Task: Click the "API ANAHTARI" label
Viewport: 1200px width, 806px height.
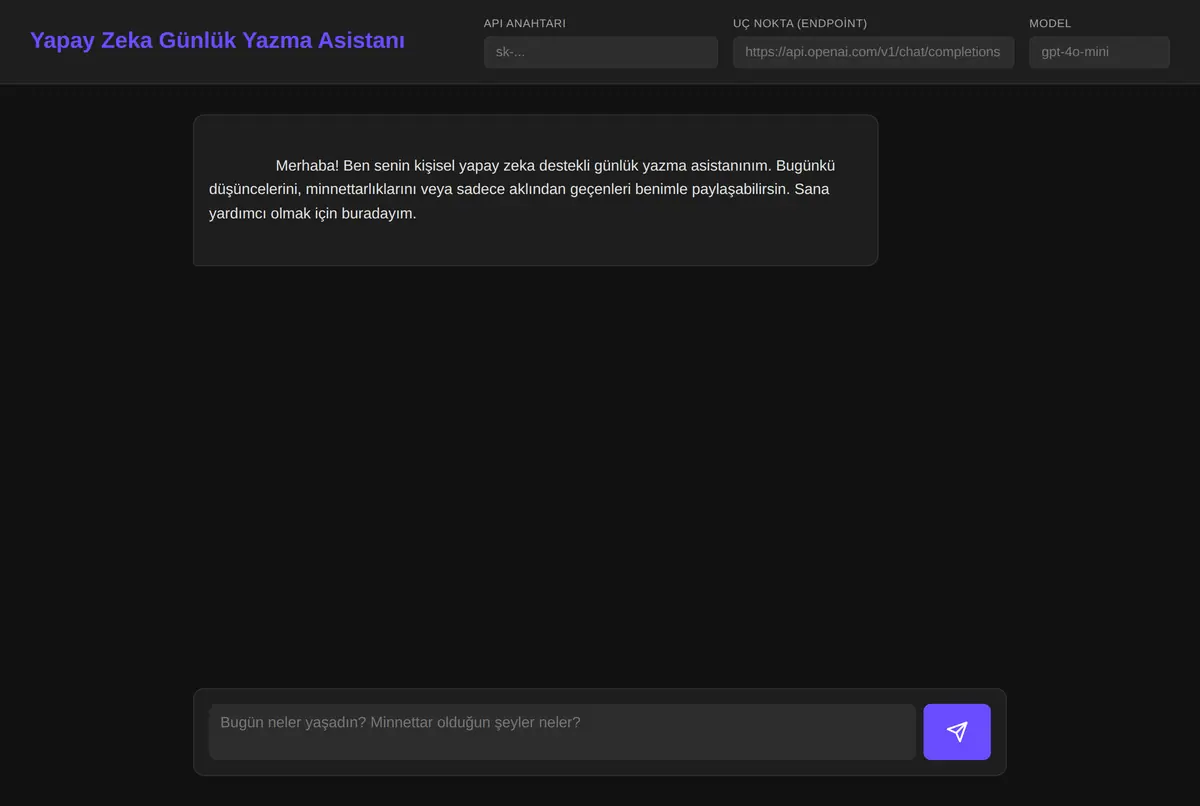Action: (525, 23)
